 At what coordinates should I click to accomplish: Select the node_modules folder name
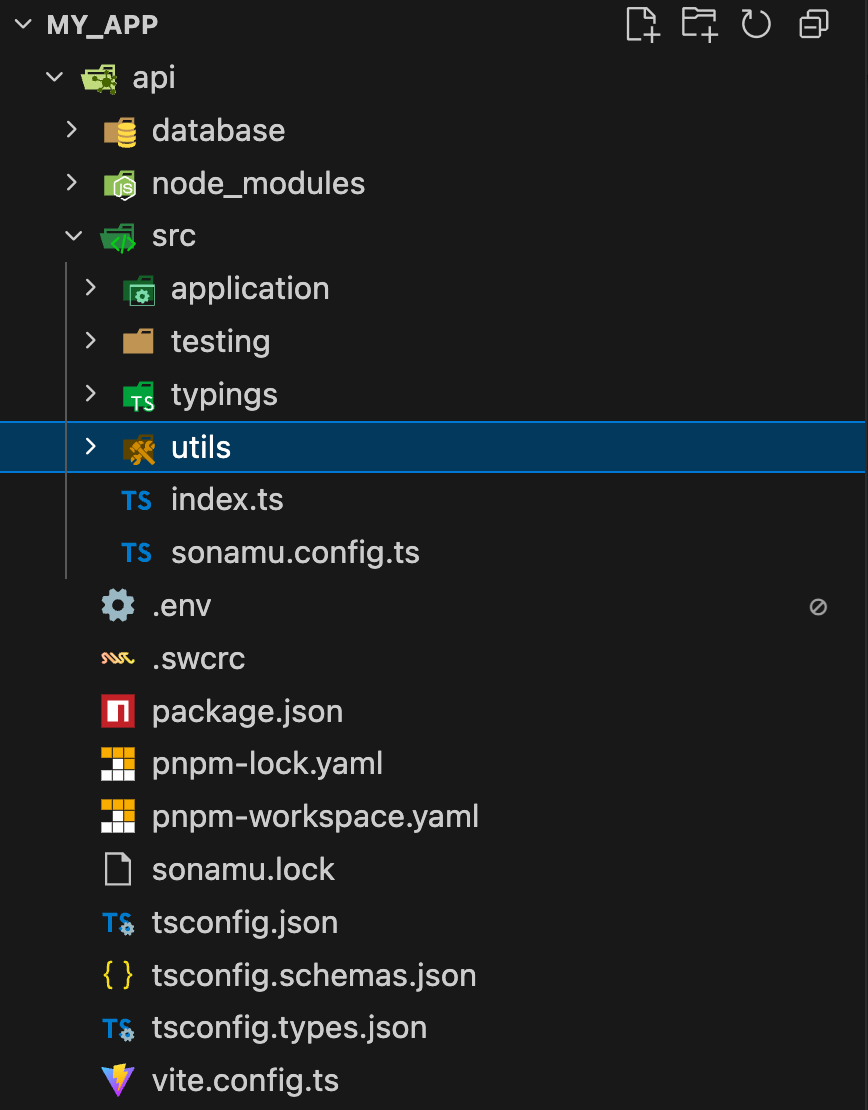coord(258,184)
